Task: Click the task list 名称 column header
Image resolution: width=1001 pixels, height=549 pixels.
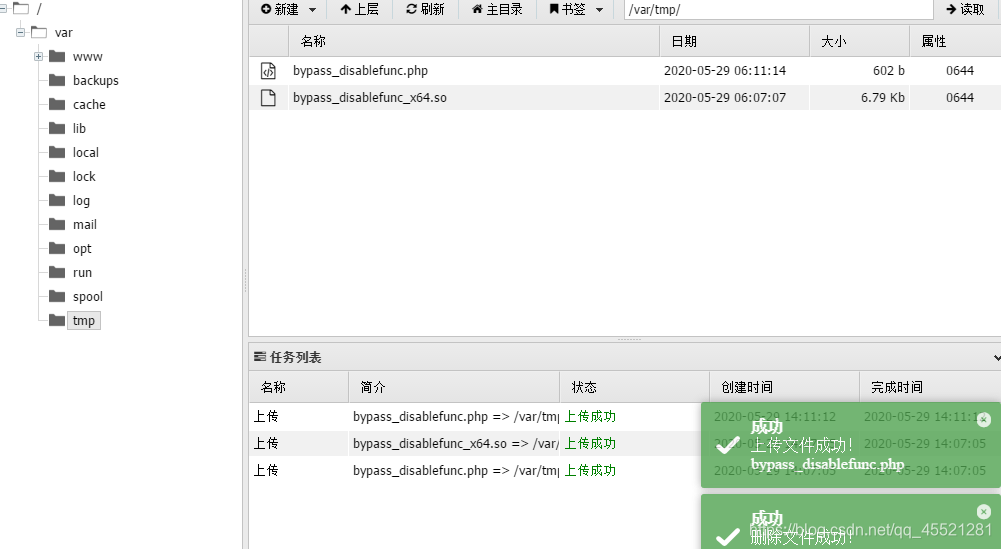Action: click(x=299, y=387)
